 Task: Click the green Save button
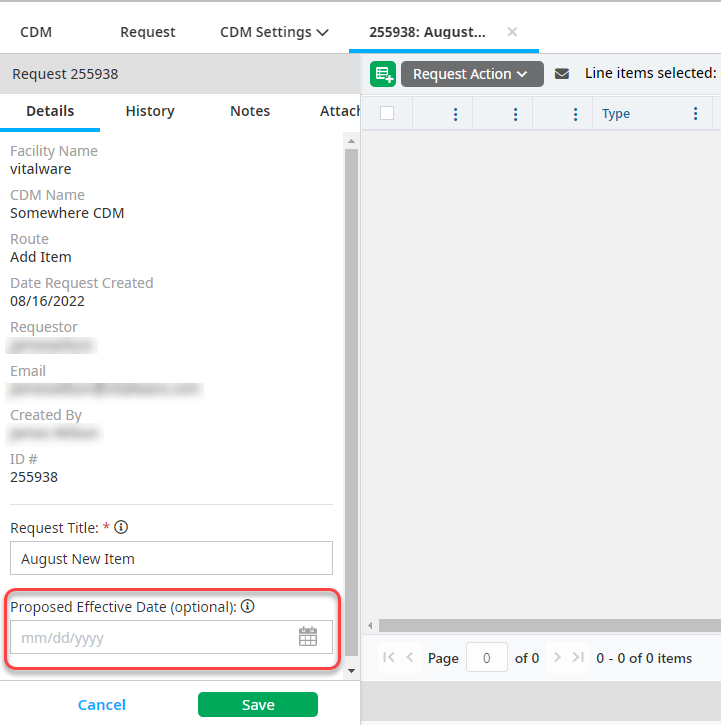(258, 705)
